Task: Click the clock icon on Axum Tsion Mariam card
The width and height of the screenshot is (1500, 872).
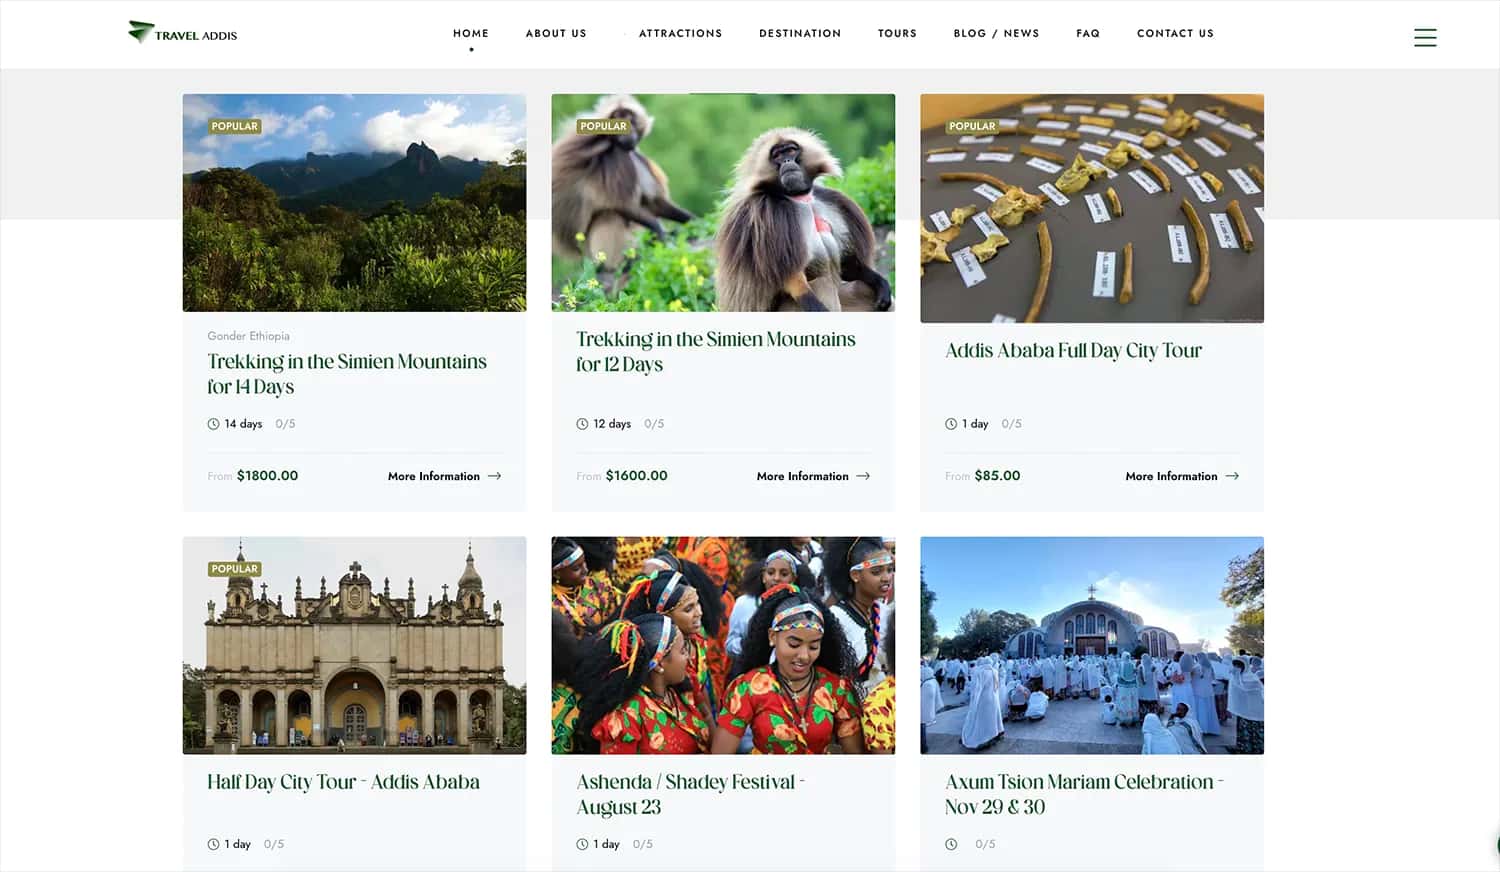Action: (x=951, y=844)
